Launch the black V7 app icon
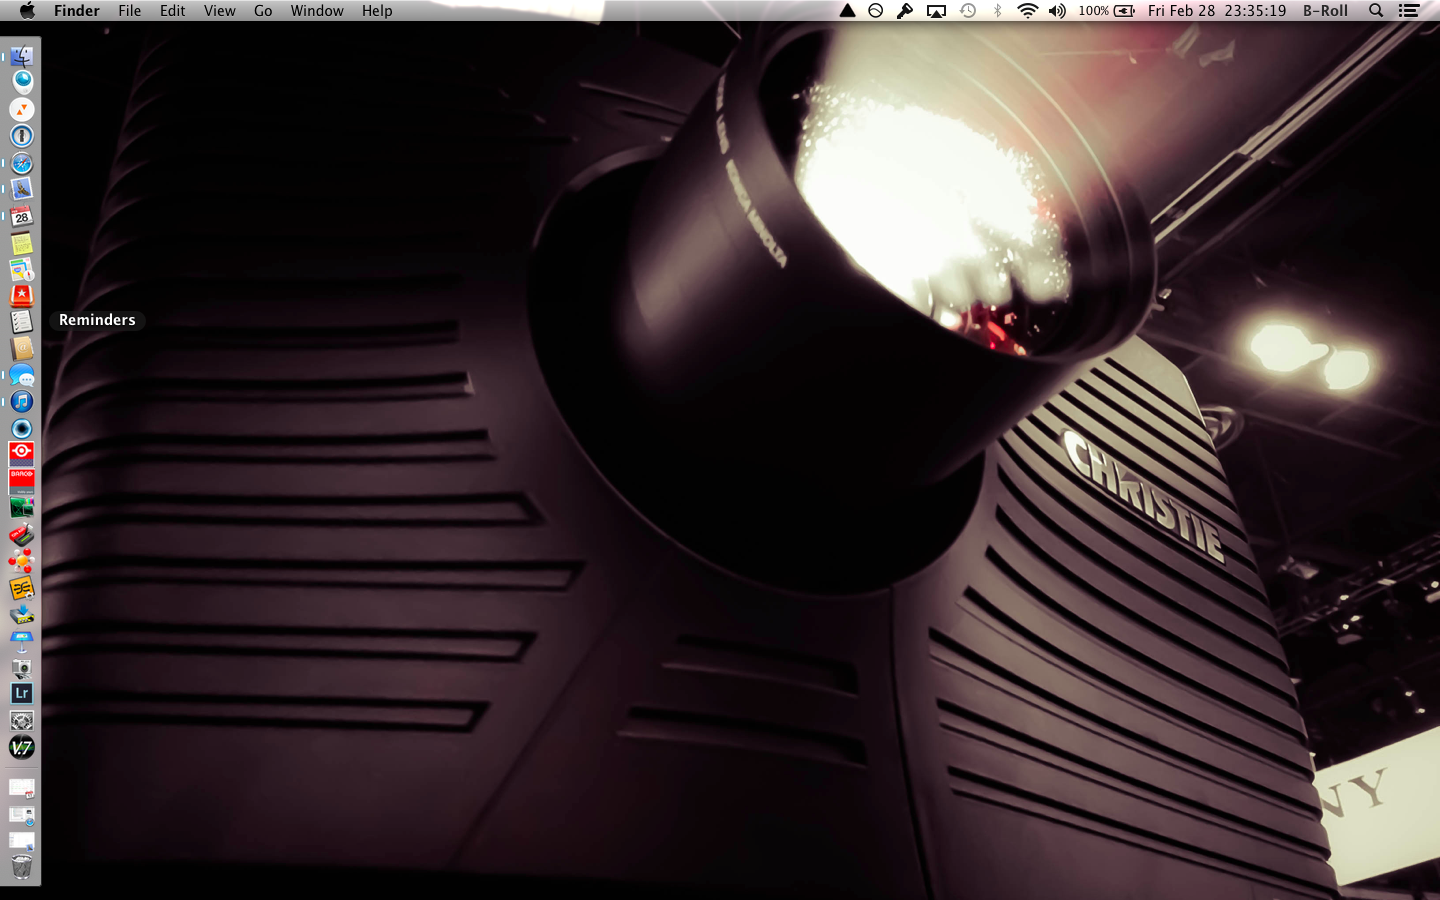 click(x=22, y=747)
